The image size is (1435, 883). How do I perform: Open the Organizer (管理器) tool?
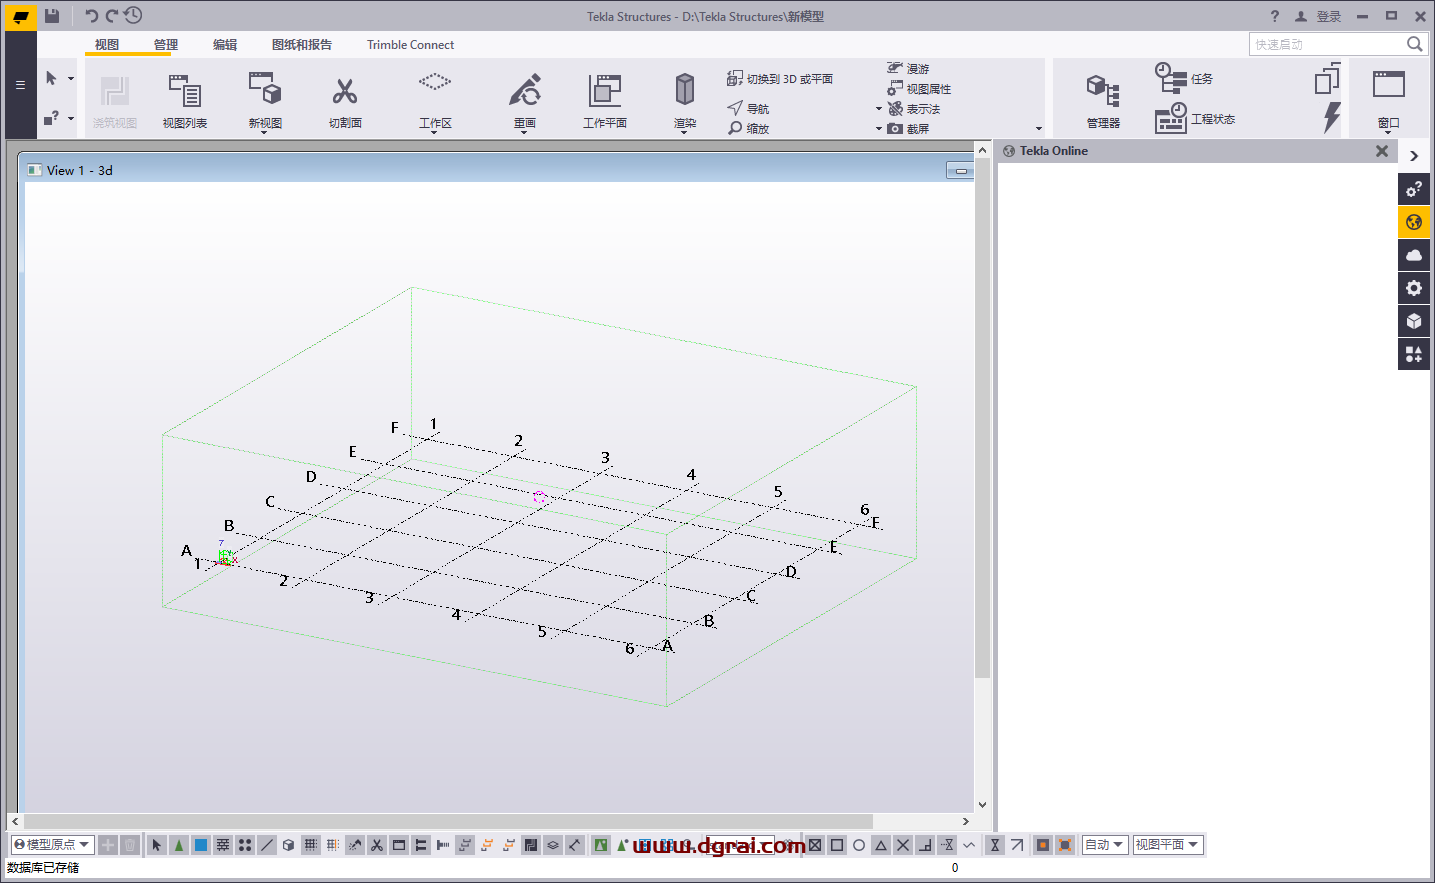(x=1103, y=101)
